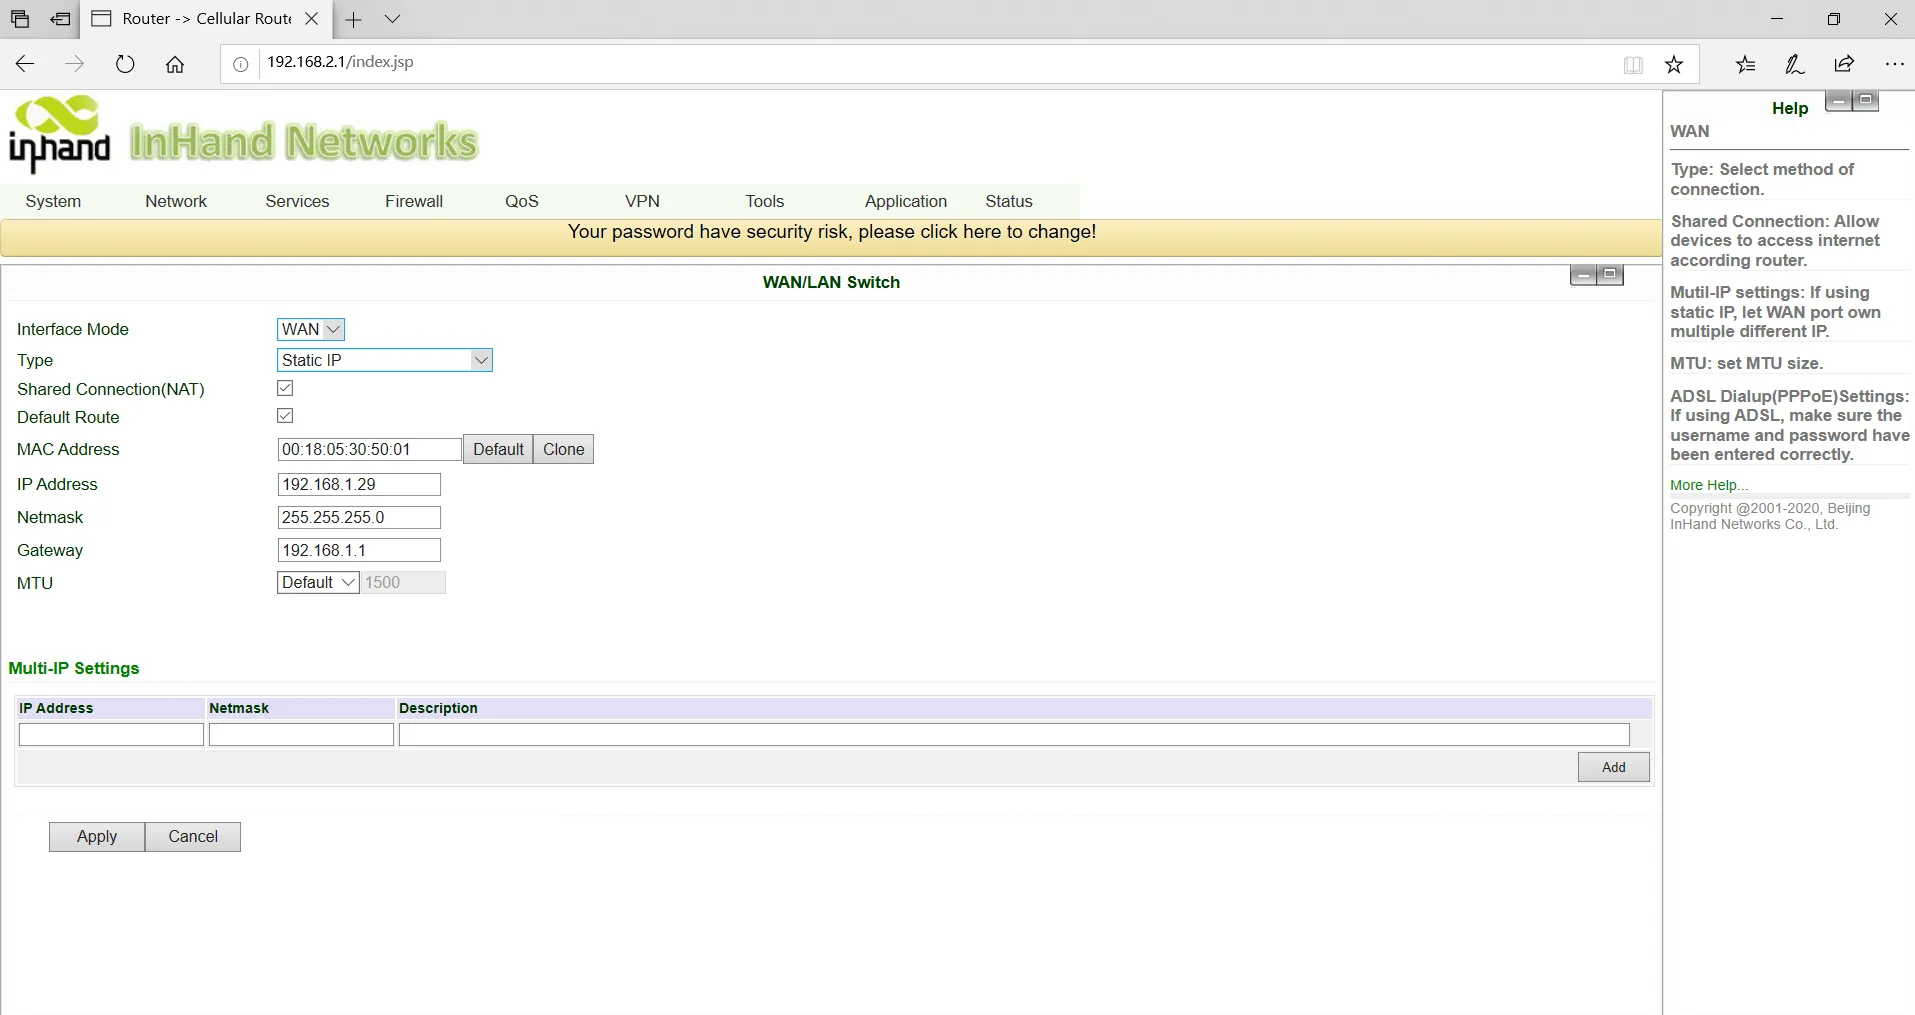Click Add in Multi-IP Settings
The width and height of the screenshot is (1915, 1015).
tap(1614, 767)
